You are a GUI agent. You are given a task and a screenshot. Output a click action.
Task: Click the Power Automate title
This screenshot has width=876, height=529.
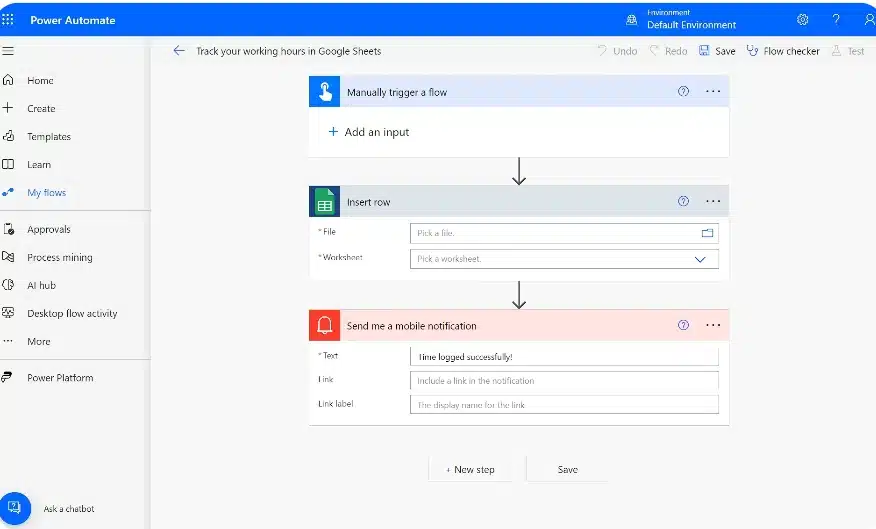pos(73,20)
